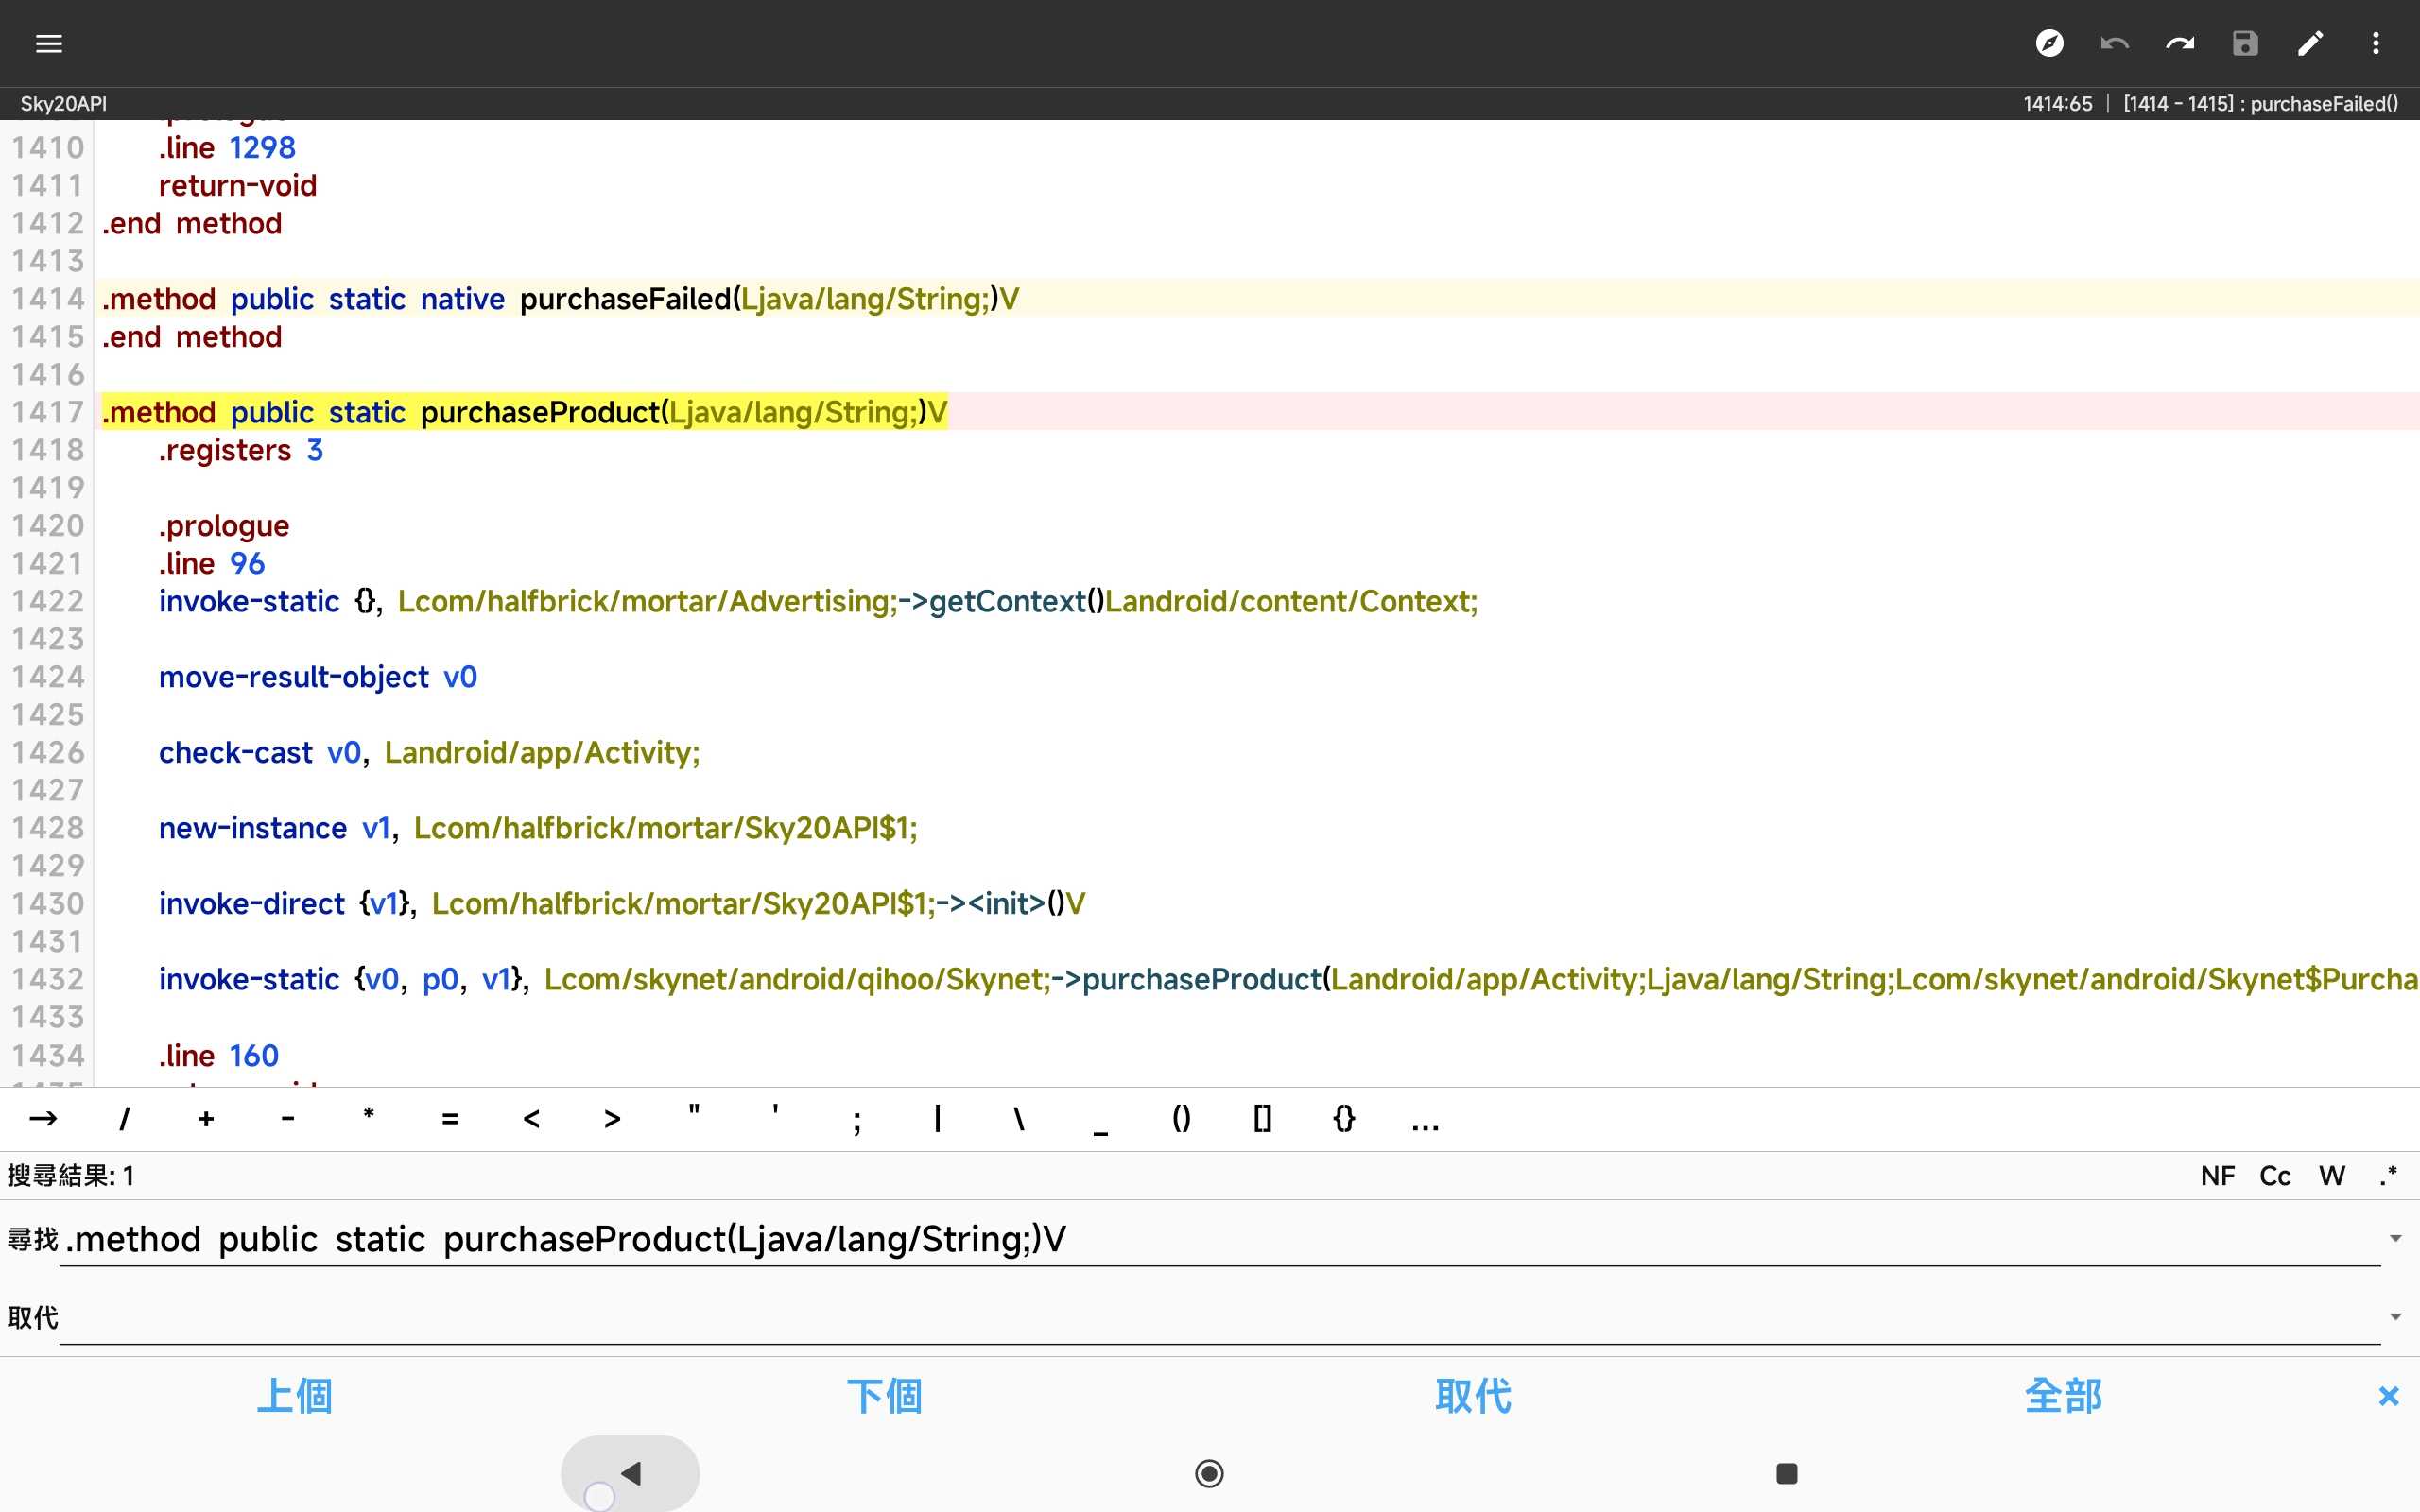Image resolution: width=2420 pixels, height=1512 pixels.
Task: Toggle whole-word W search option
Action: 2332,1176
